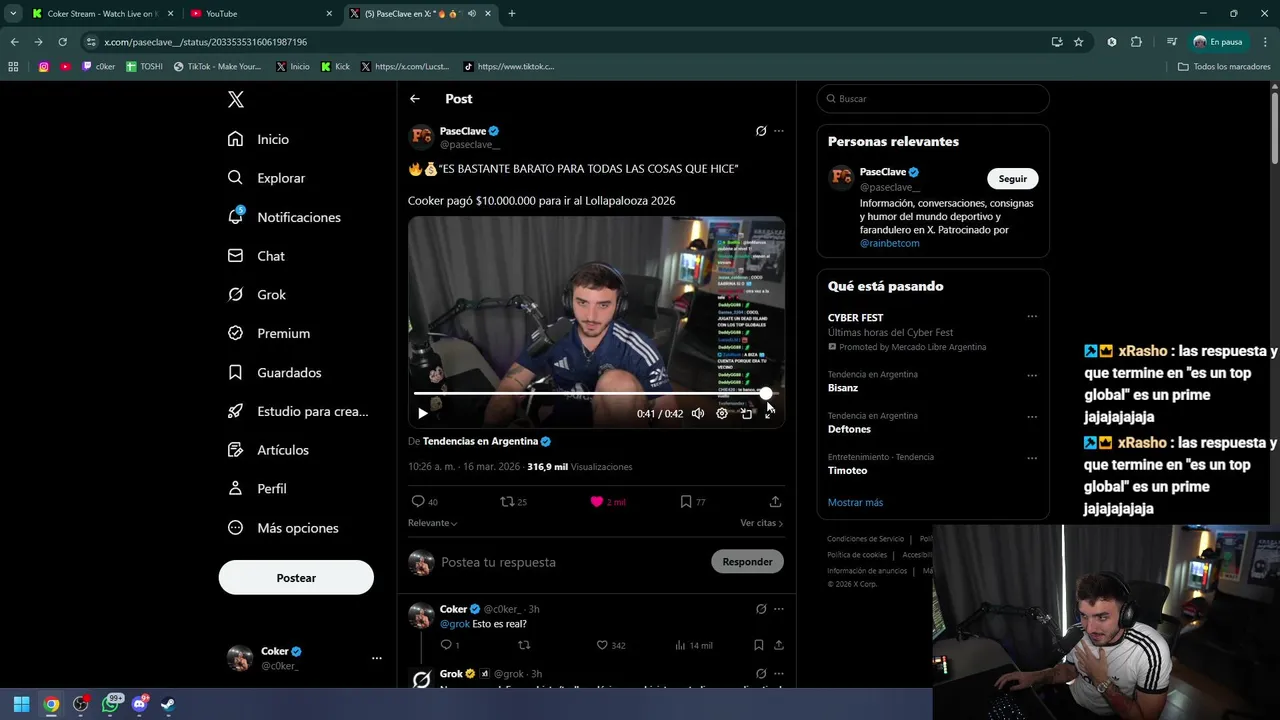Open Discord from taskbar

[x=139, y=704]
